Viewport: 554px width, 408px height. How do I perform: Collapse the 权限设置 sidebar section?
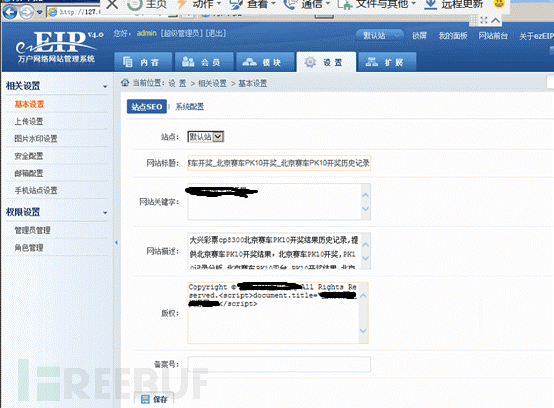pyautogui.click(x=105, y=213)
